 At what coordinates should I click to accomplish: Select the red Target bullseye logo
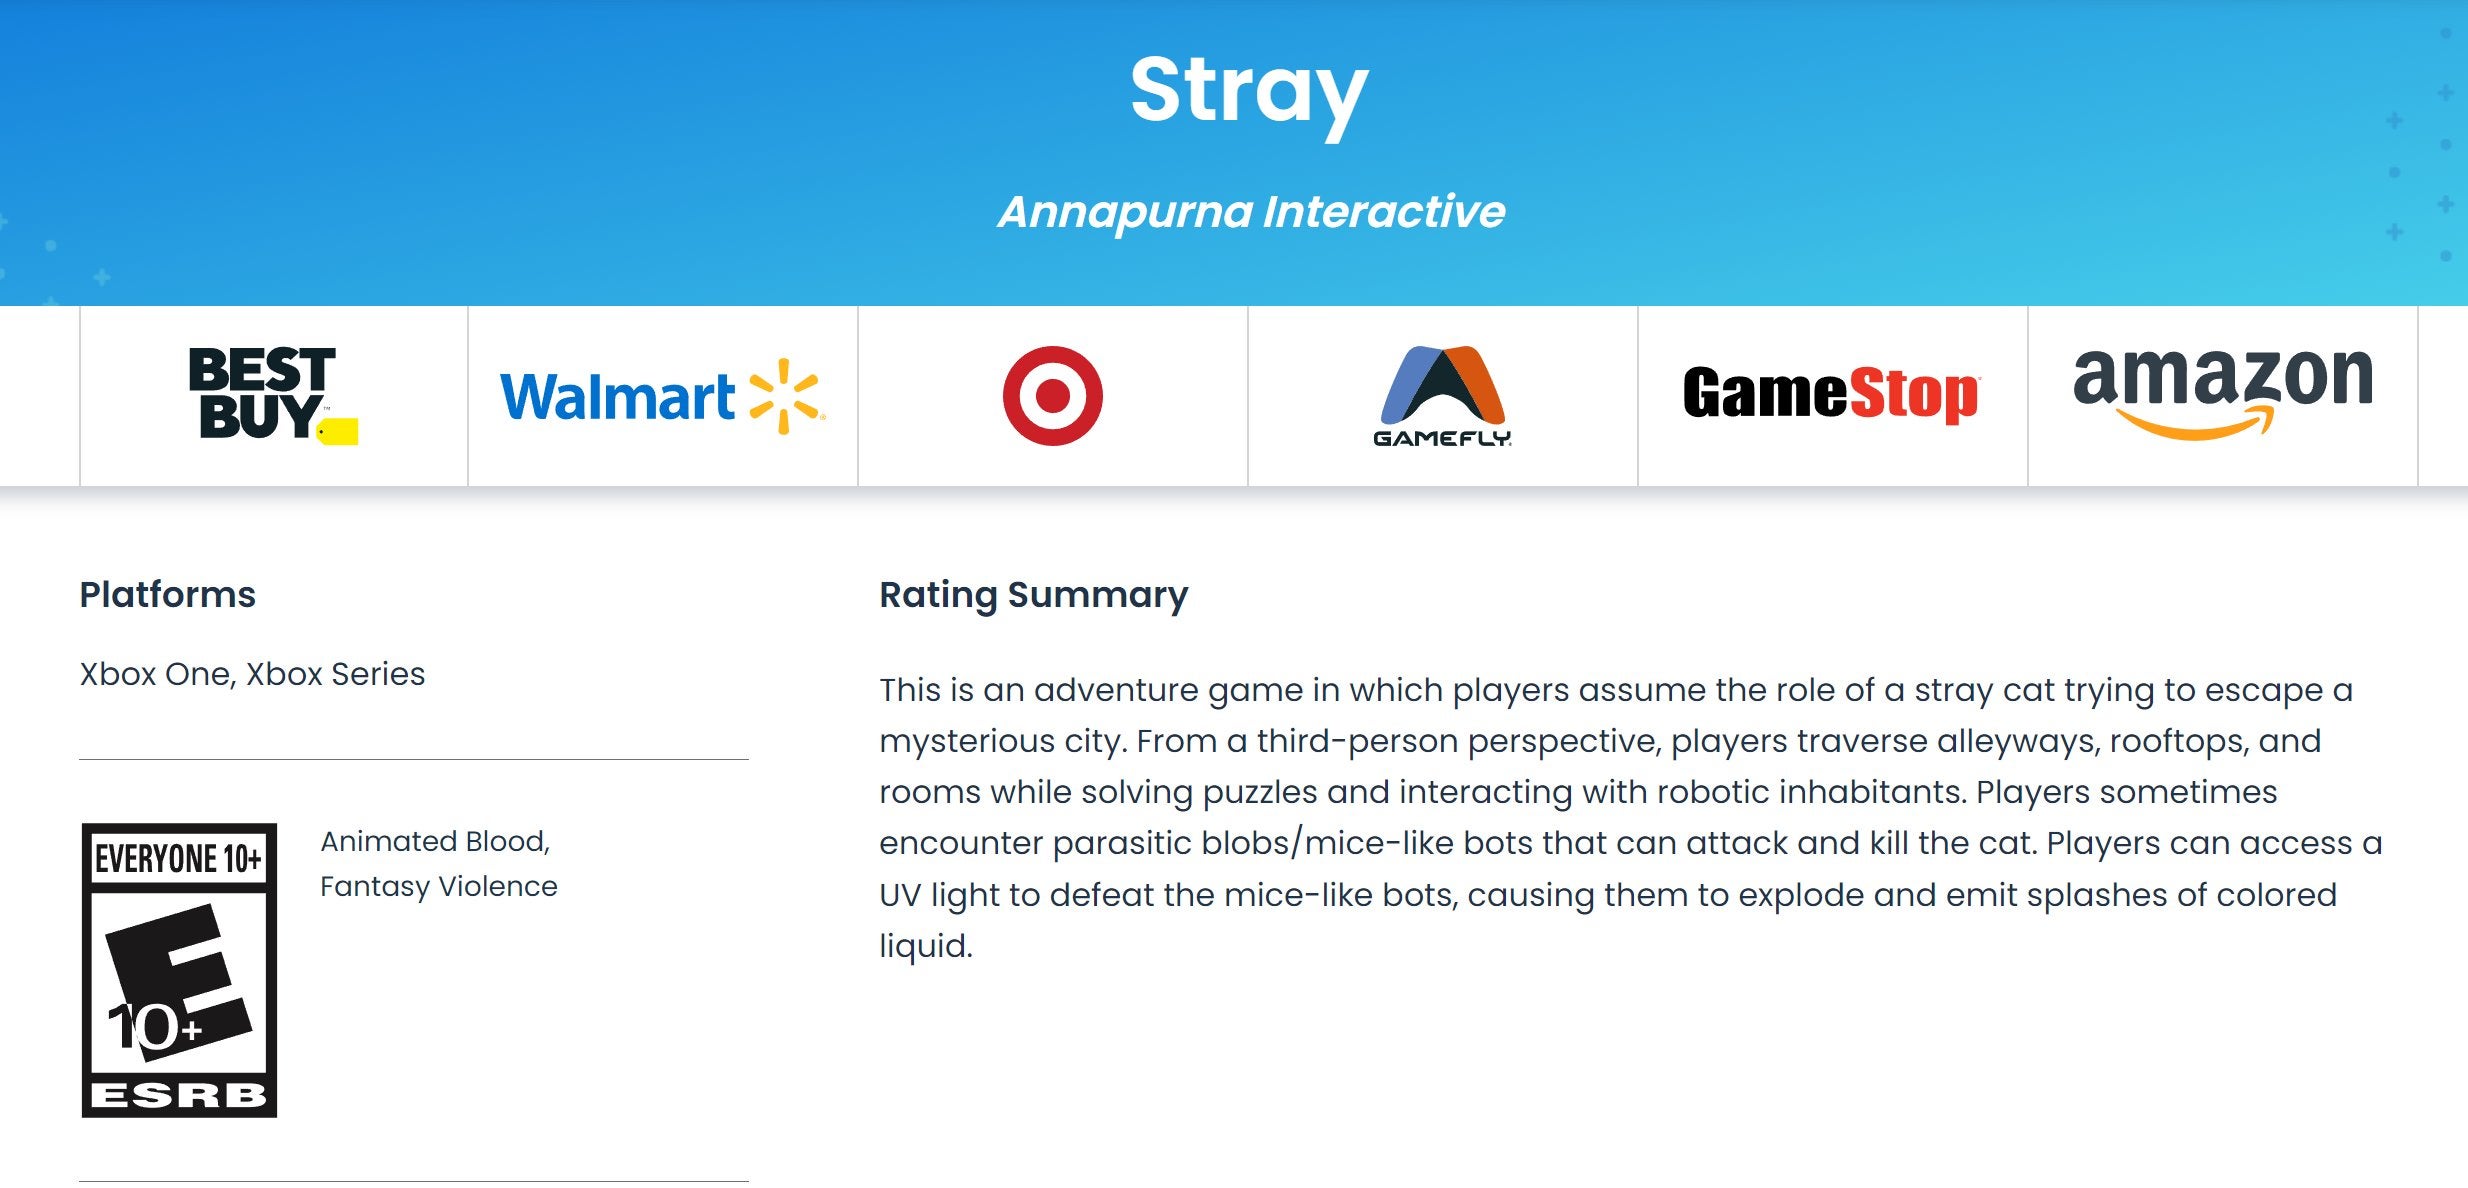tap(1052, 396)
